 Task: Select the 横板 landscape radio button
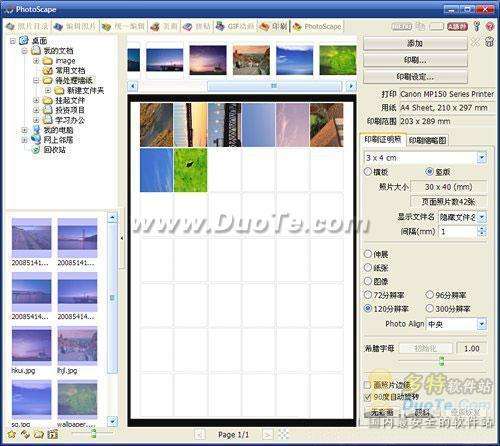pyautogui.click(x=368, y=172)
